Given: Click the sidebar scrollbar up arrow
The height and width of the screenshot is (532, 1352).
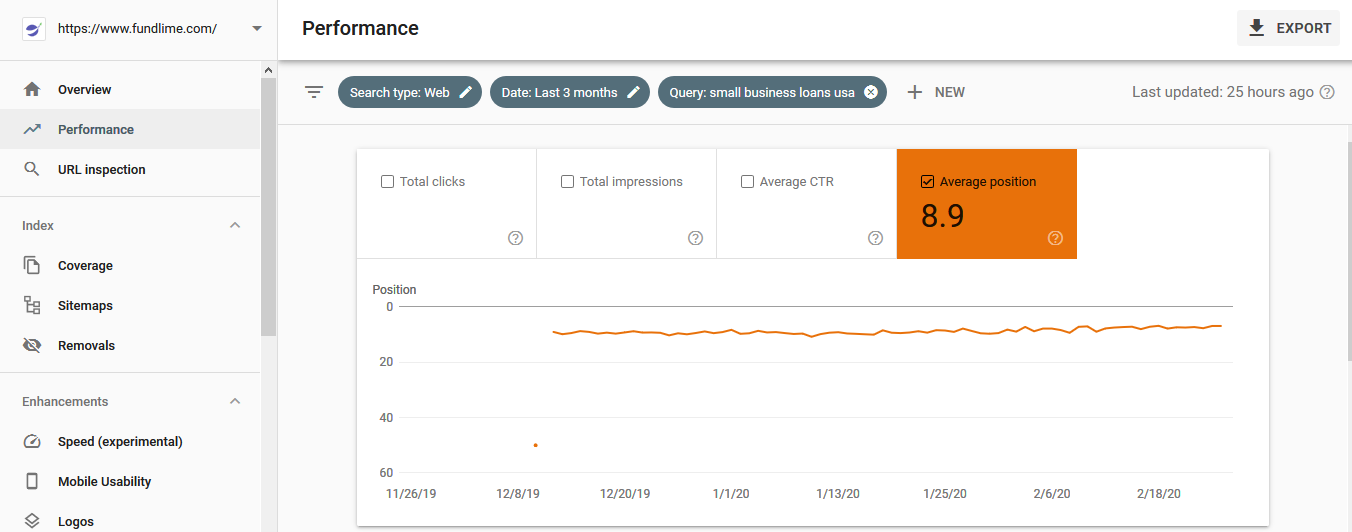Looking at the screenshot, I should pyautogui.click(x=268, y=70).
